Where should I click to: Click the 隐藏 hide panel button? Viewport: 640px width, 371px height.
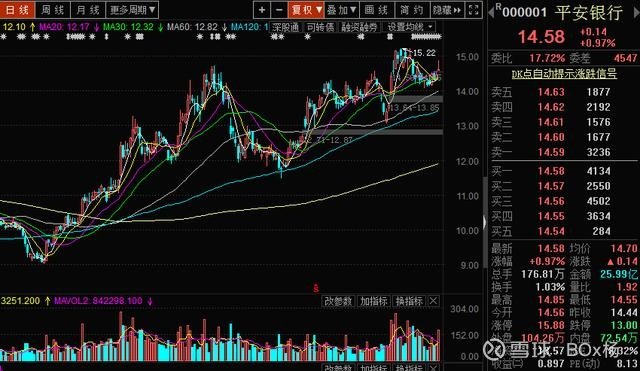pos(447,10)
